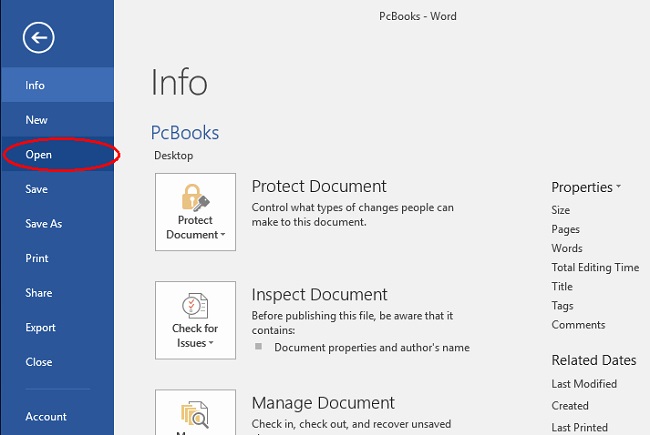Click the large Info page heading

pos(179,82)
